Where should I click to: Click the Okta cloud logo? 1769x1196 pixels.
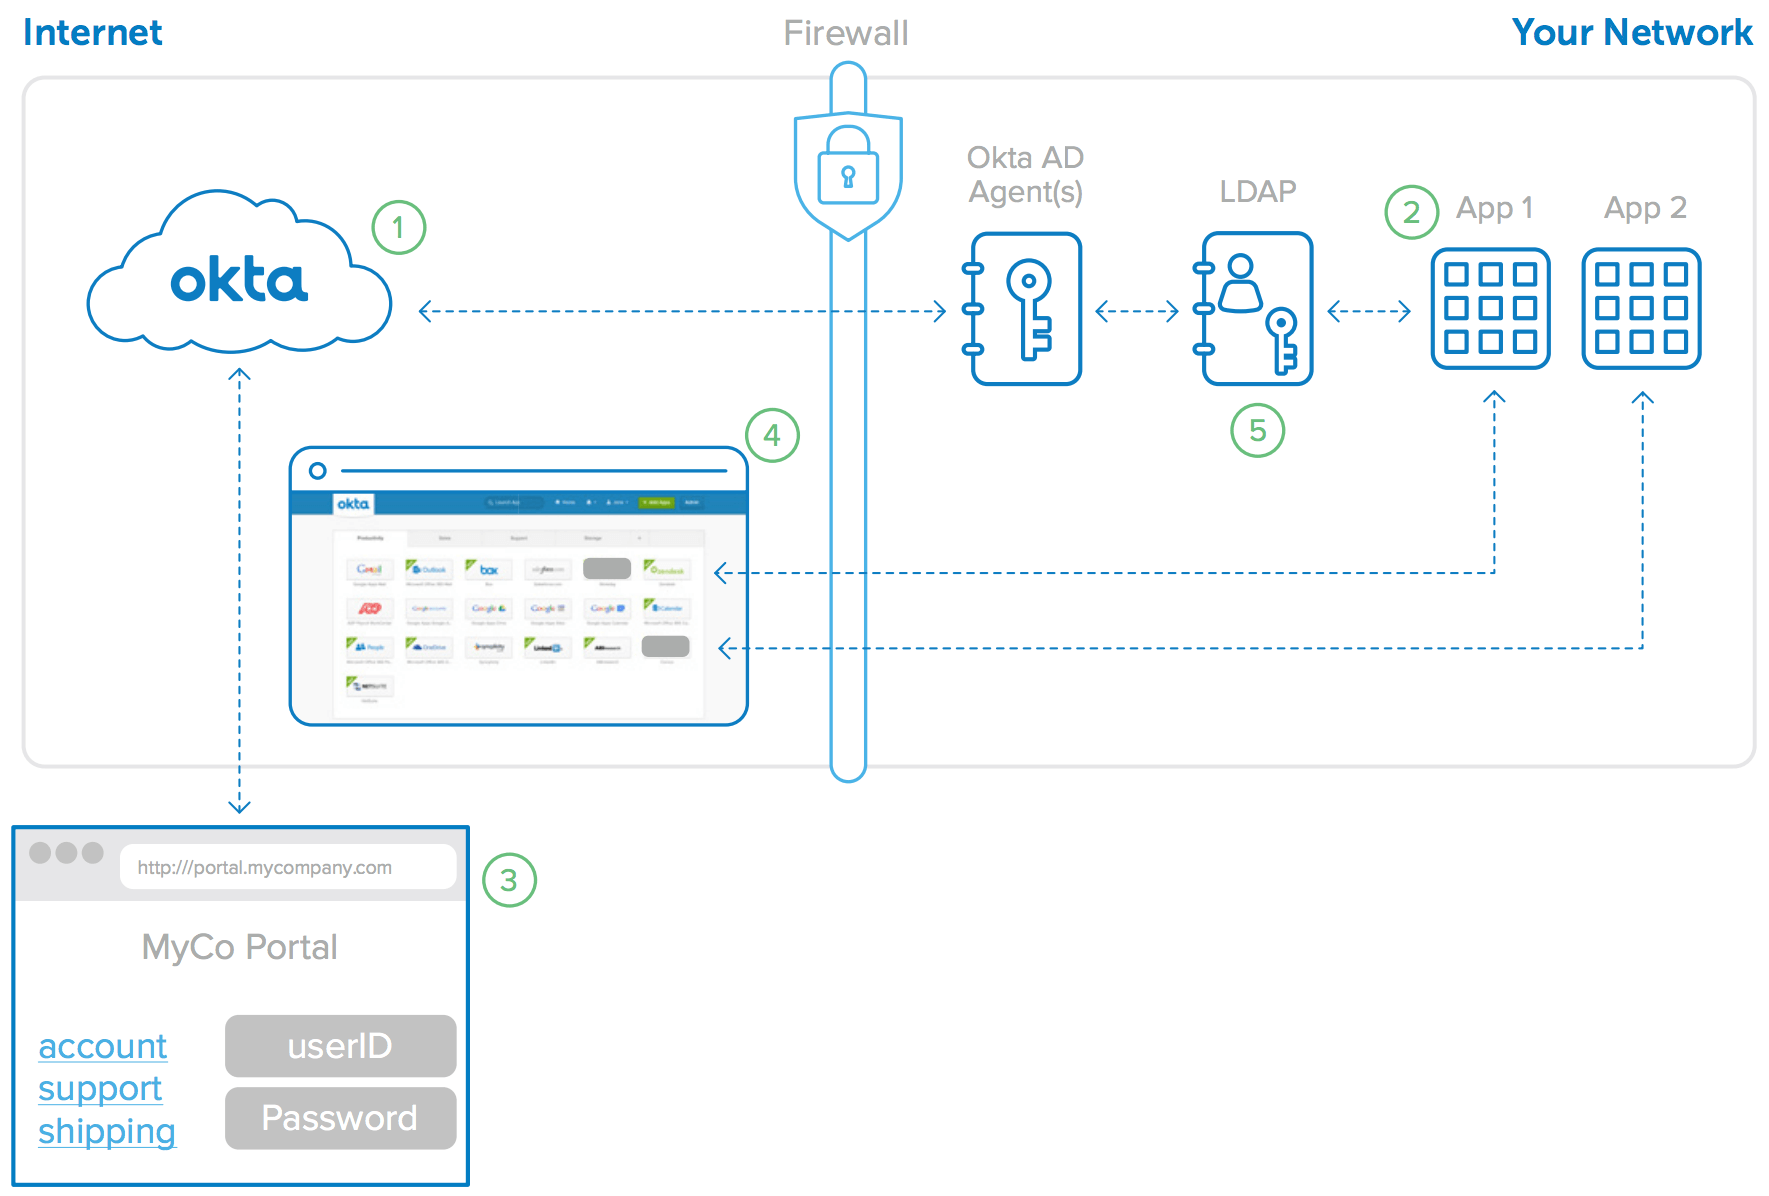(x=239, y=272)
